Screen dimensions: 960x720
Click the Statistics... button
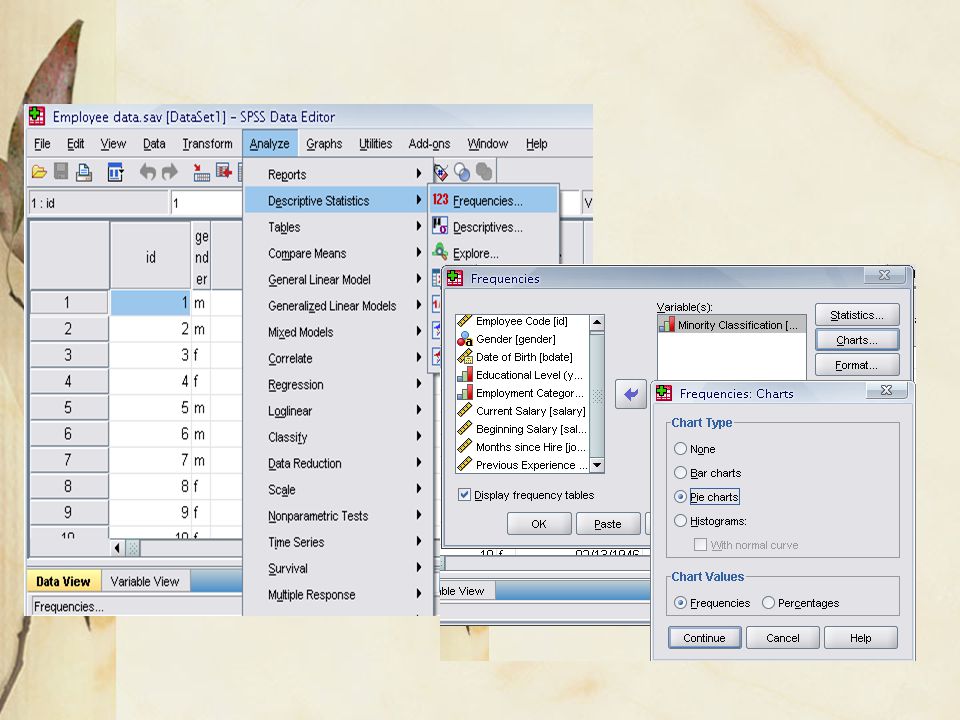point(857,315)
